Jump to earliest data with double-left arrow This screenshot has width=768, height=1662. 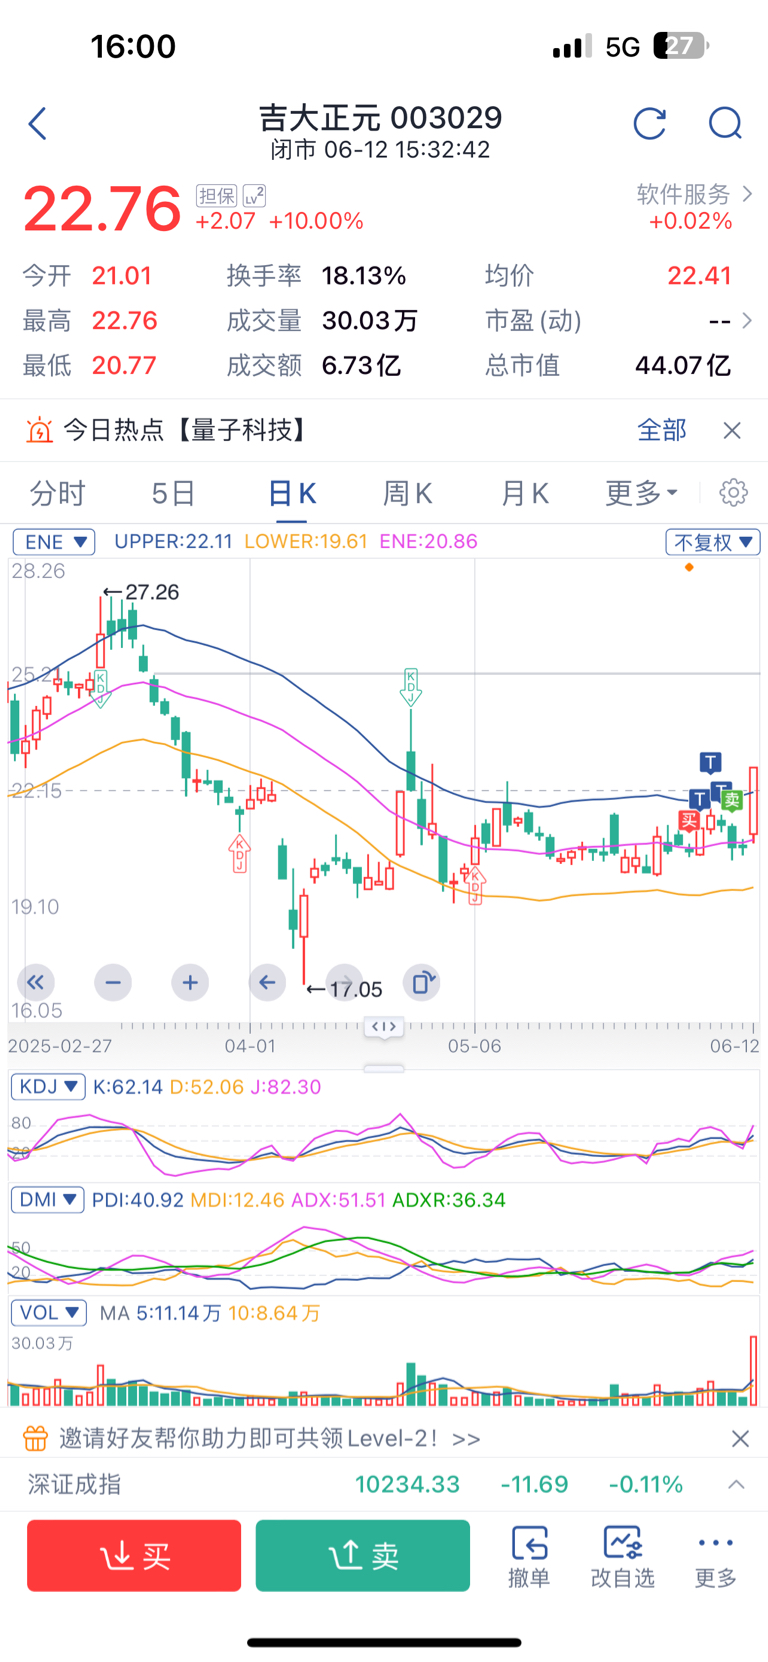coord(35,982)
